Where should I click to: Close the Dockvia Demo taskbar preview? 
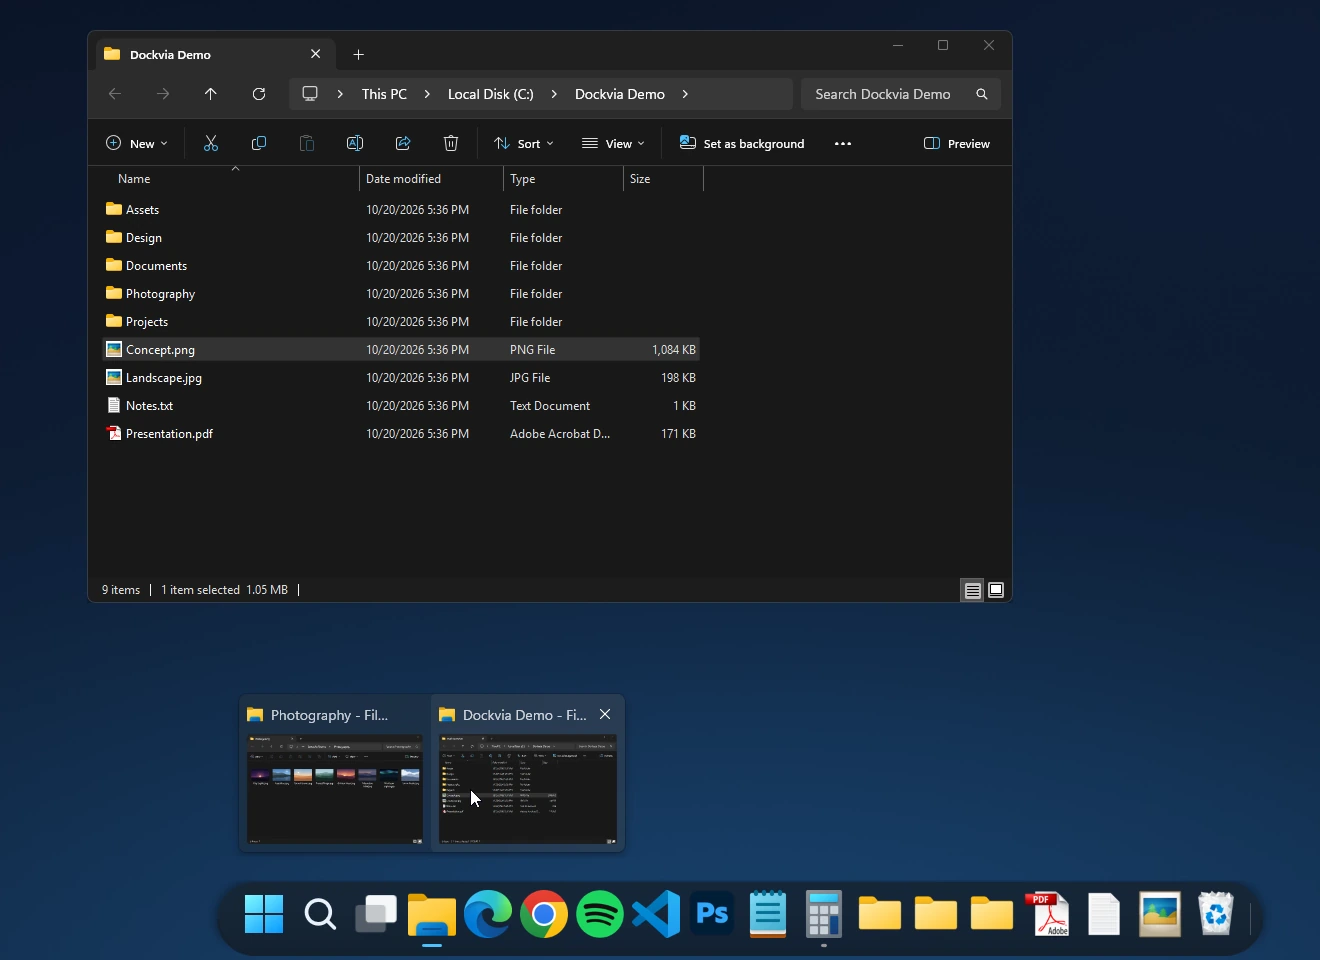(x=605, y=714)
